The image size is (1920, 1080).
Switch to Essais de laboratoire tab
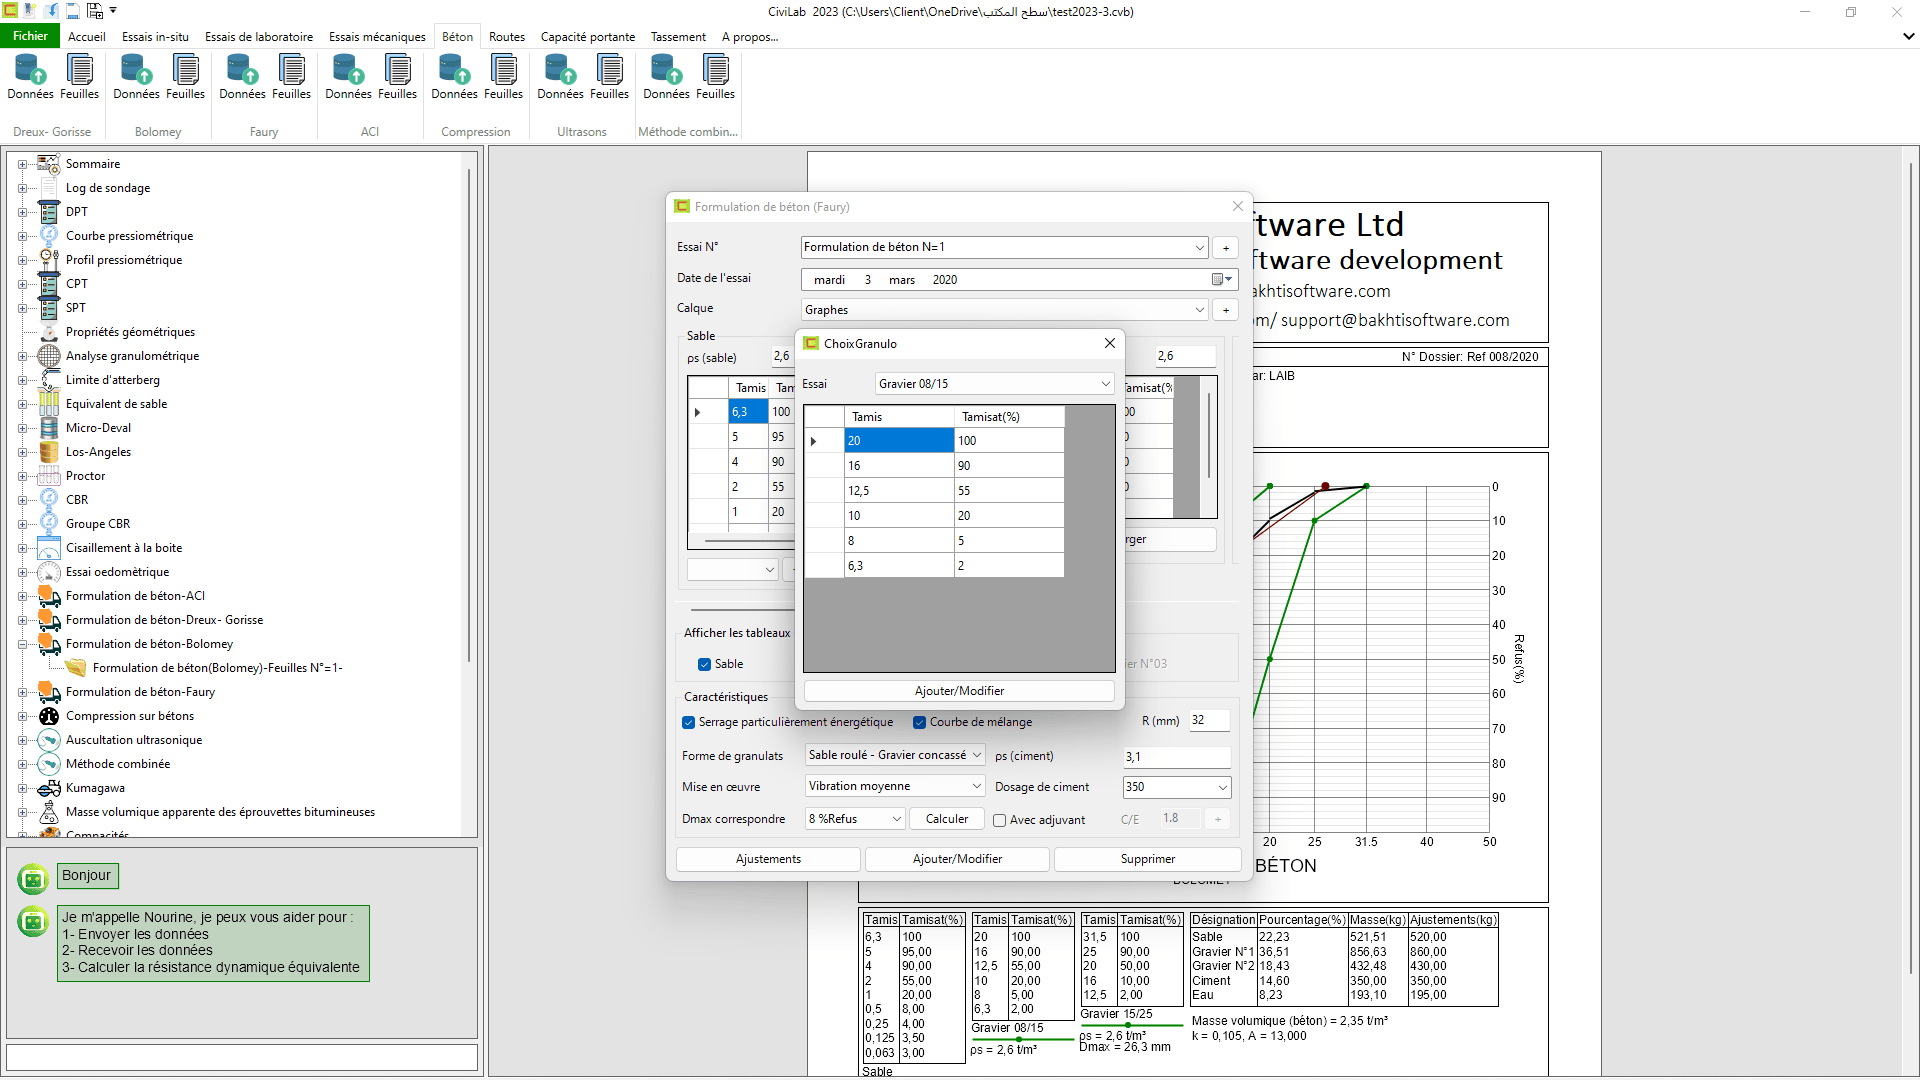coord(259,37)
